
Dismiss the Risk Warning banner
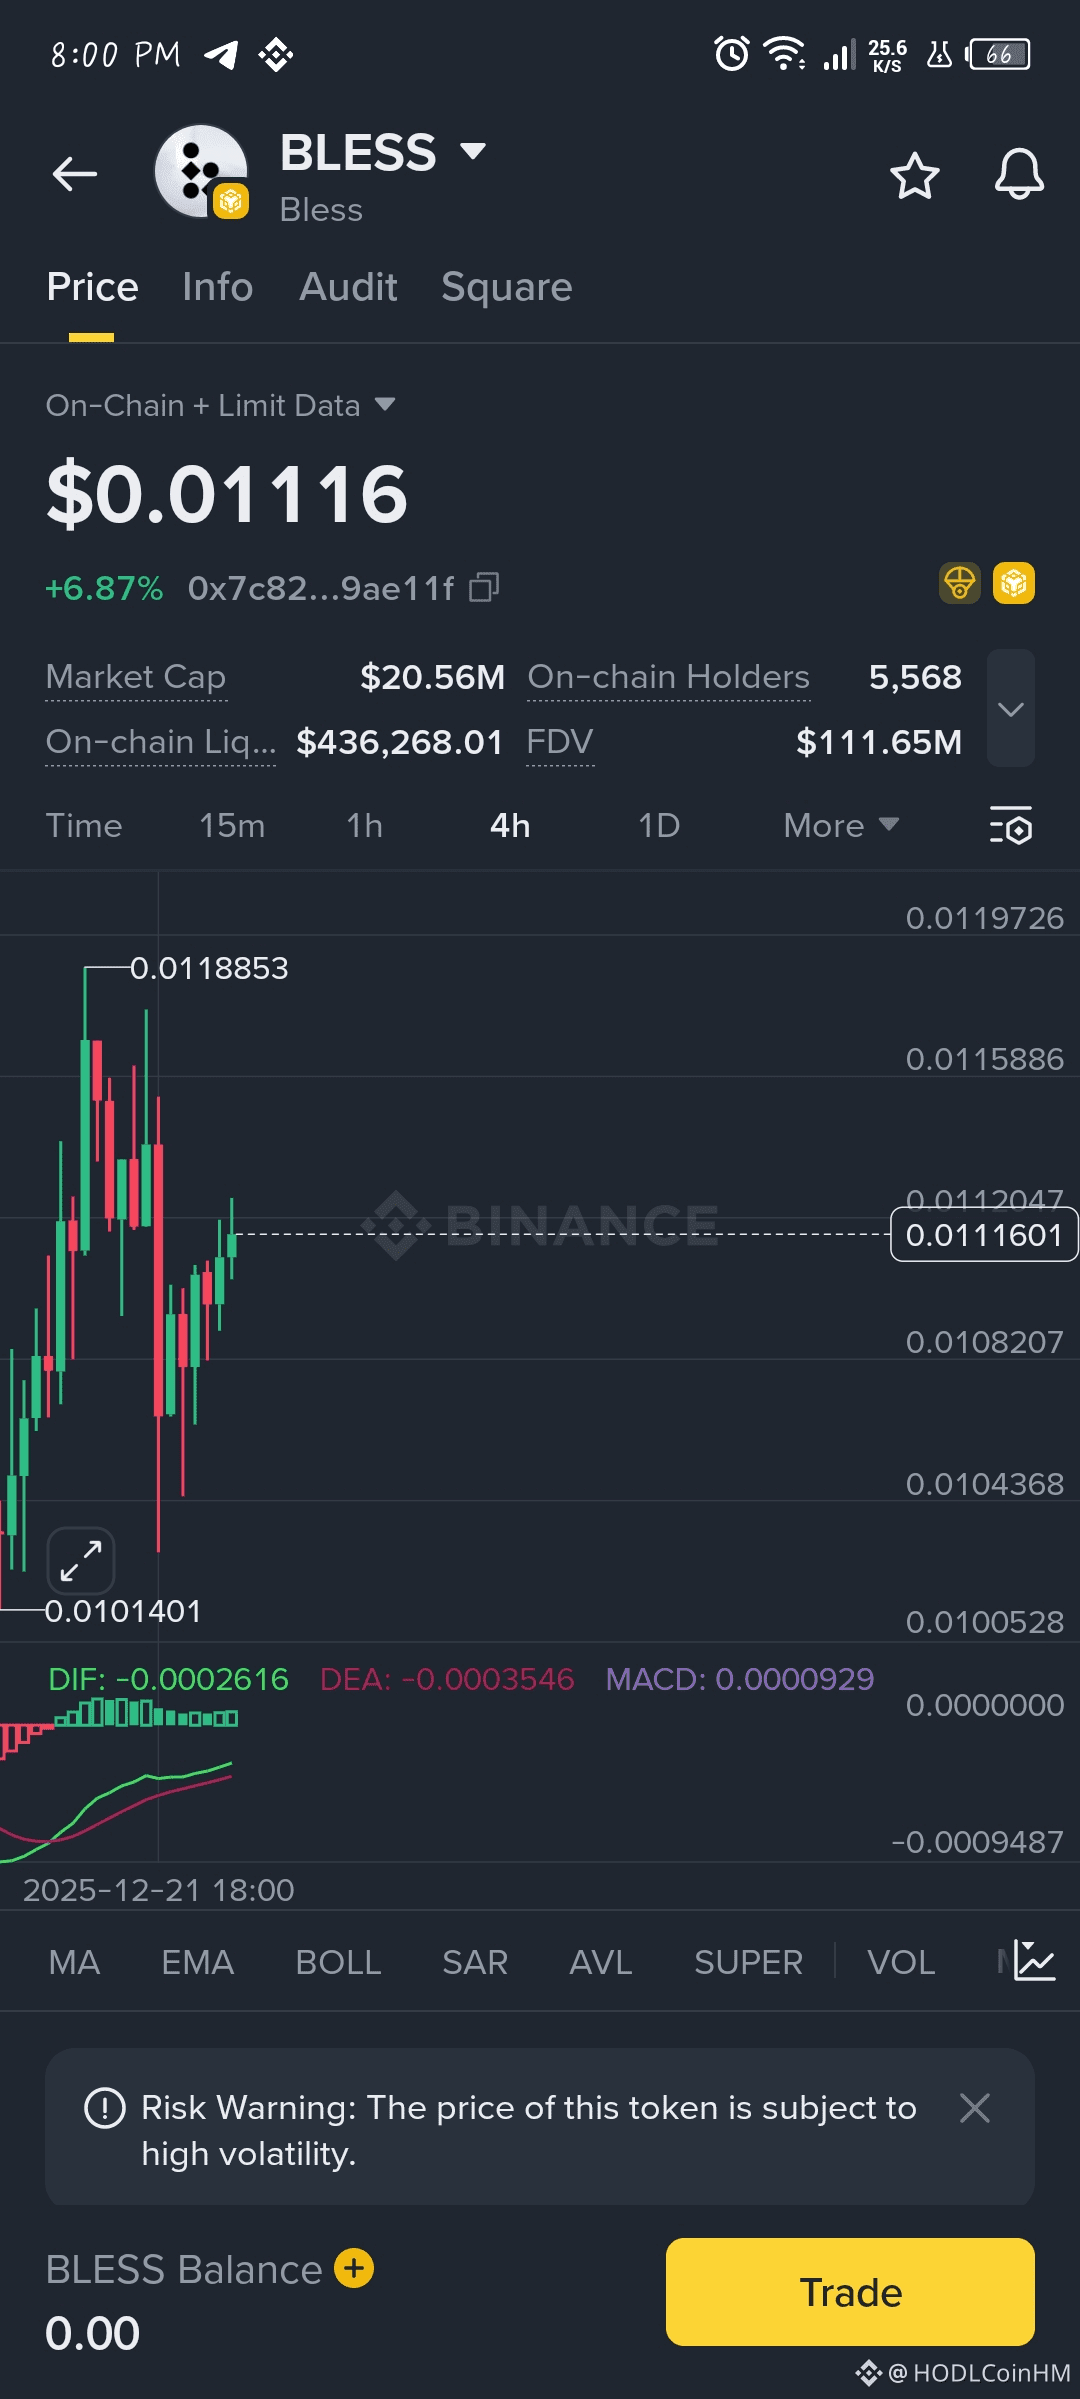pyautogui.click(x=975, y=2108)
